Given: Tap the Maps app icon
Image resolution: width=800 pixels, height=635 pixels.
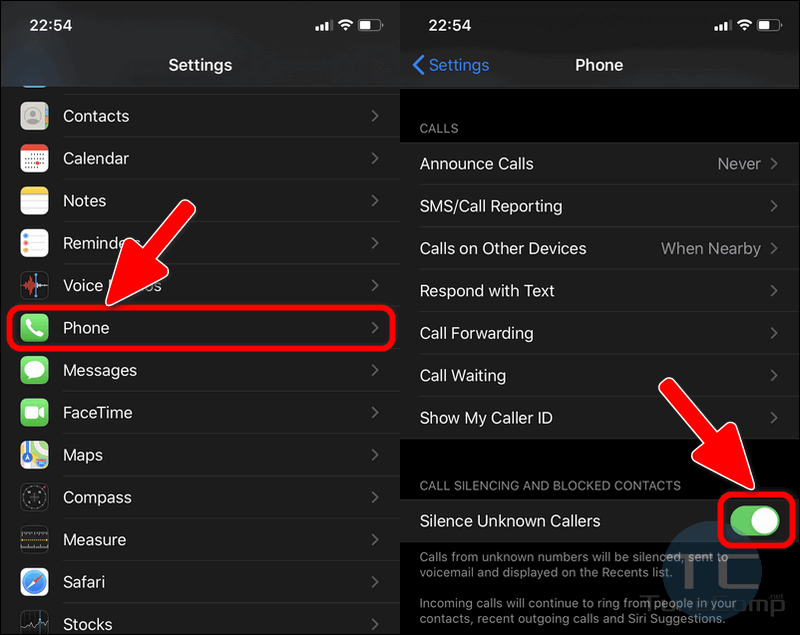Looking at the screenshot, I should (34, 454).
